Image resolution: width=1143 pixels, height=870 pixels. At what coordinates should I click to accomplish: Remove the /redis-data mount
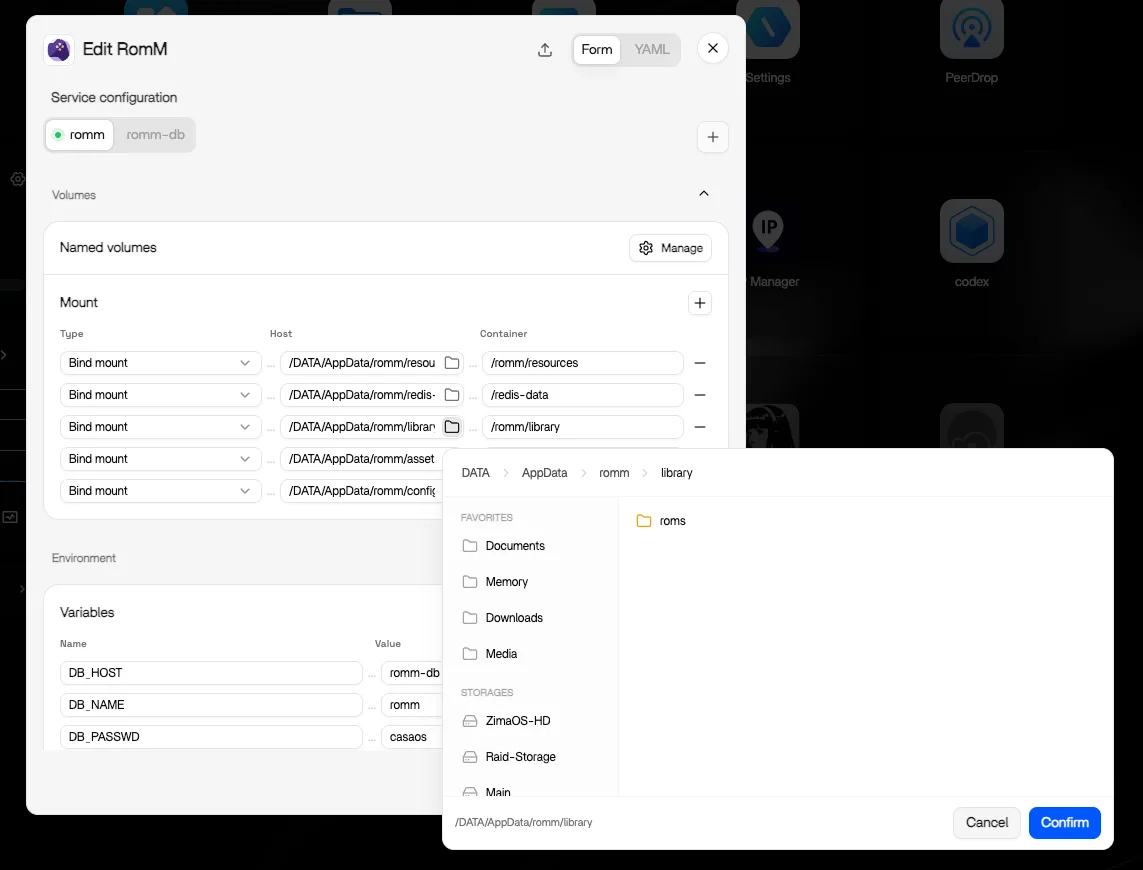(700, 395)
